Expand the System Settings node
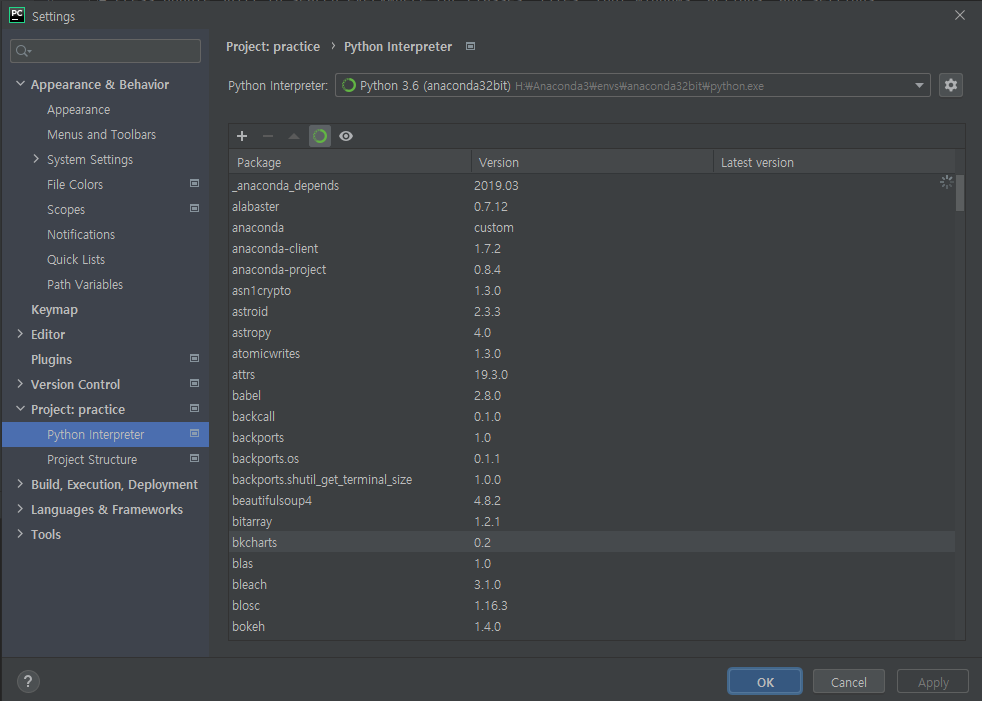 (36, 158)
